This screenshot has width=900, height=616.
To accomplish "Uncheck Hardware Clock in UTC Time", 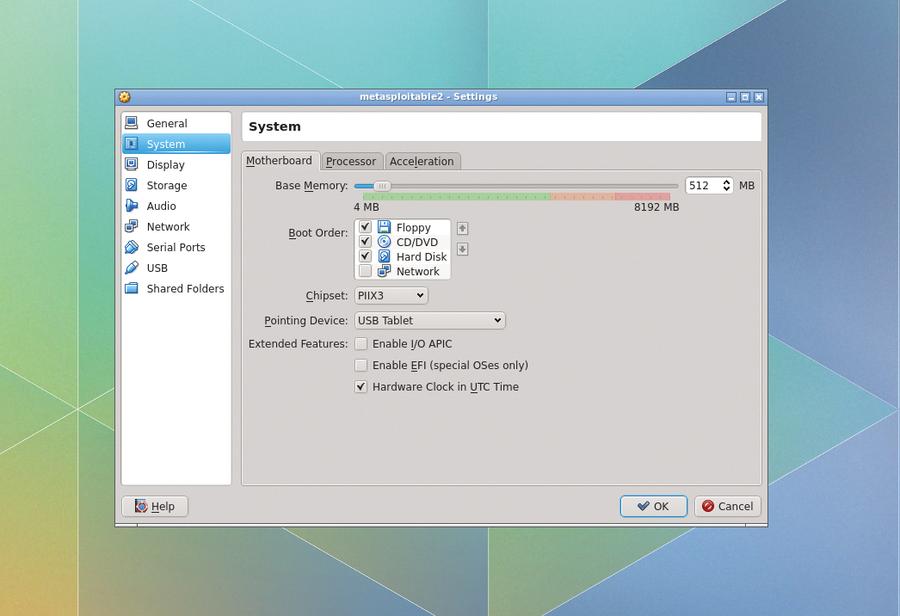I will [362, 387].
